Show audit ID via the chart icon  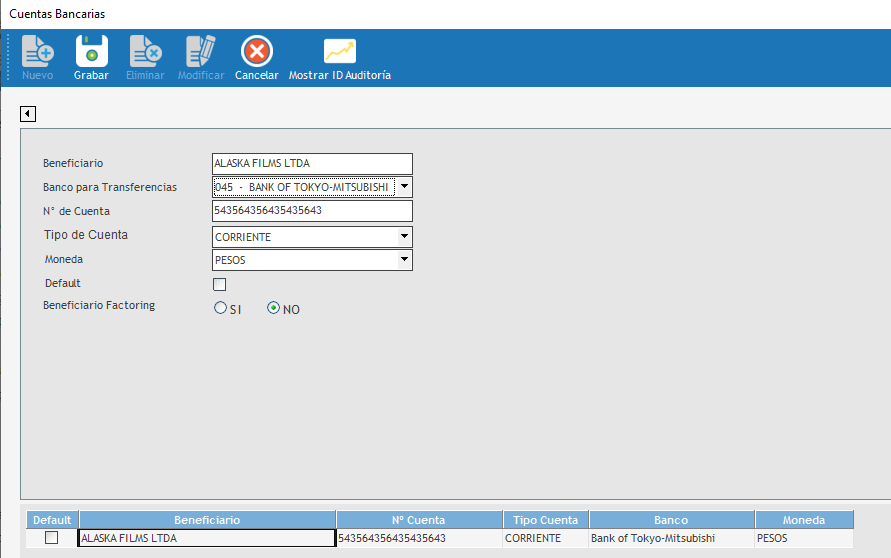(339, 52)
